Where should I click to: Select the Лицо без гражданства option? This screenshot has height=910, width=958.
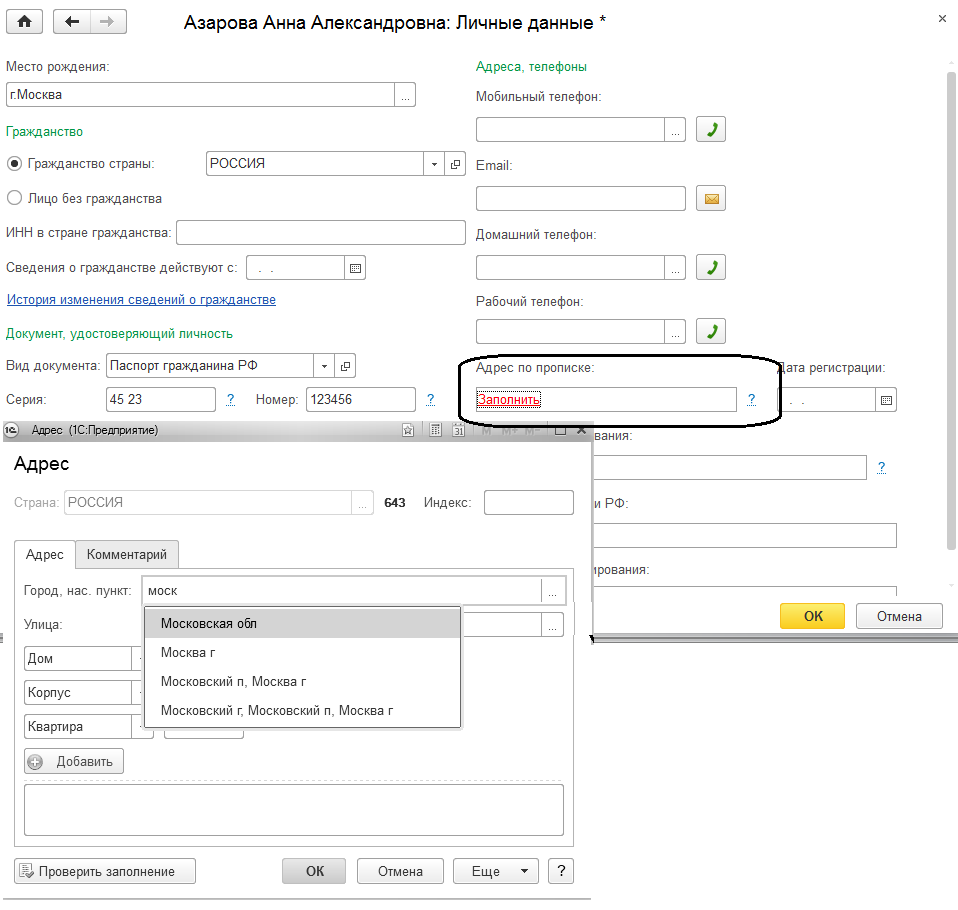pyautogui.click(x=15, y=198)
